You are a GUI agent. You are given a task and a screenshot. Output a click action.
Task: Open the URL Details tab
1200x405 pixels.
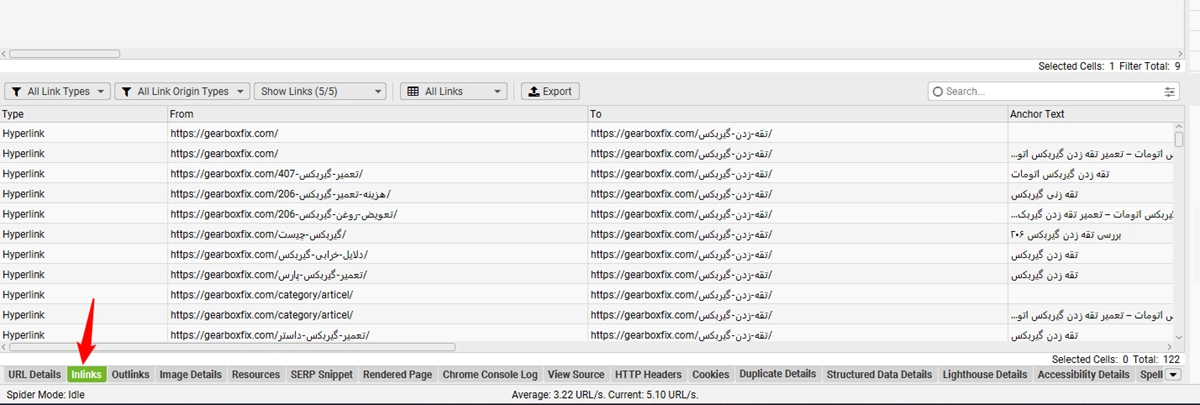point(34,375)
